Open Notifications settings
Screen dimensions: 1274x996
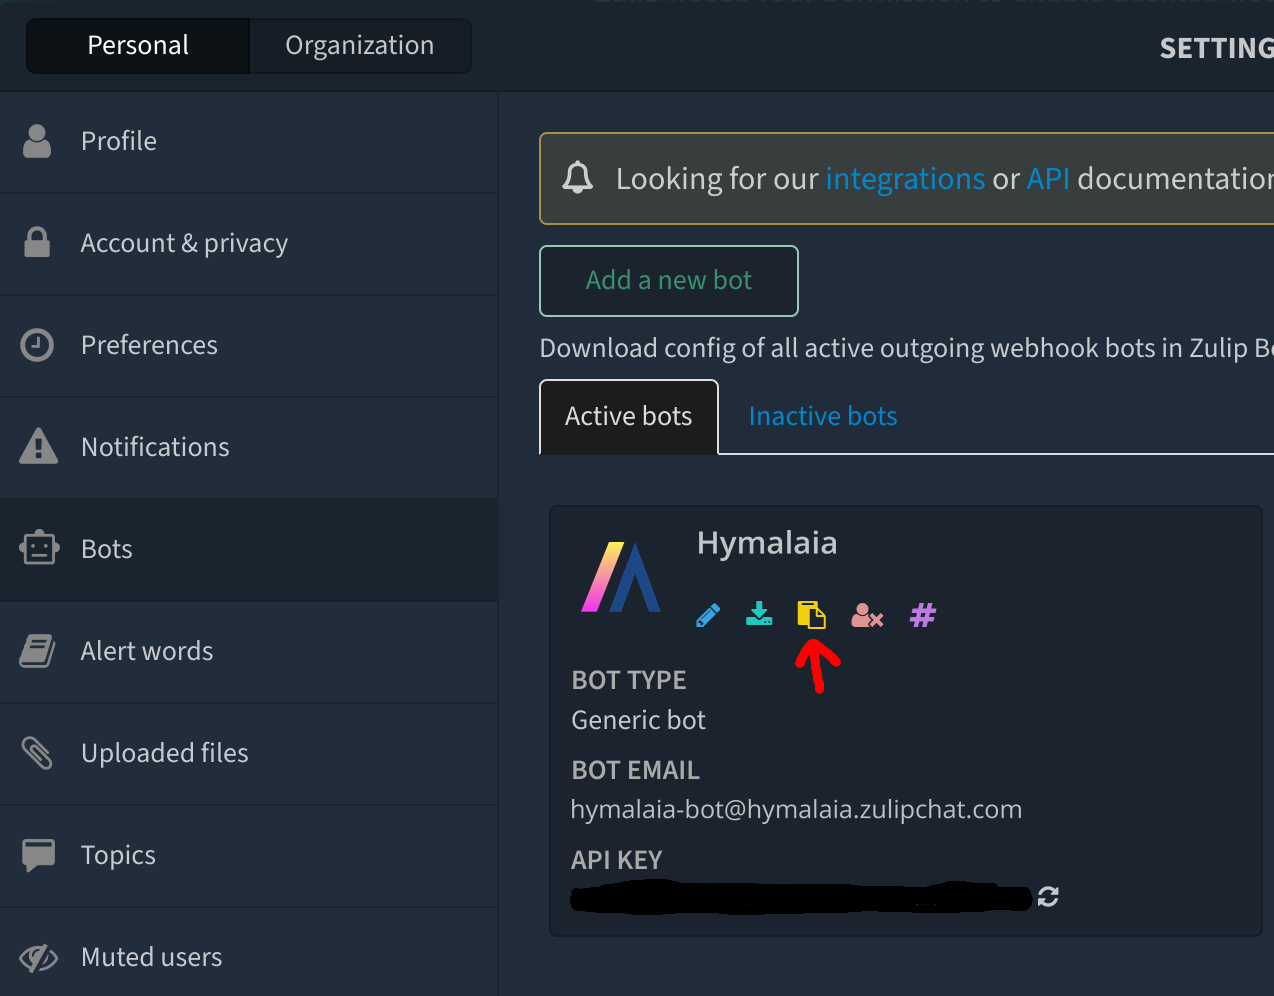[x=249, y=447]
